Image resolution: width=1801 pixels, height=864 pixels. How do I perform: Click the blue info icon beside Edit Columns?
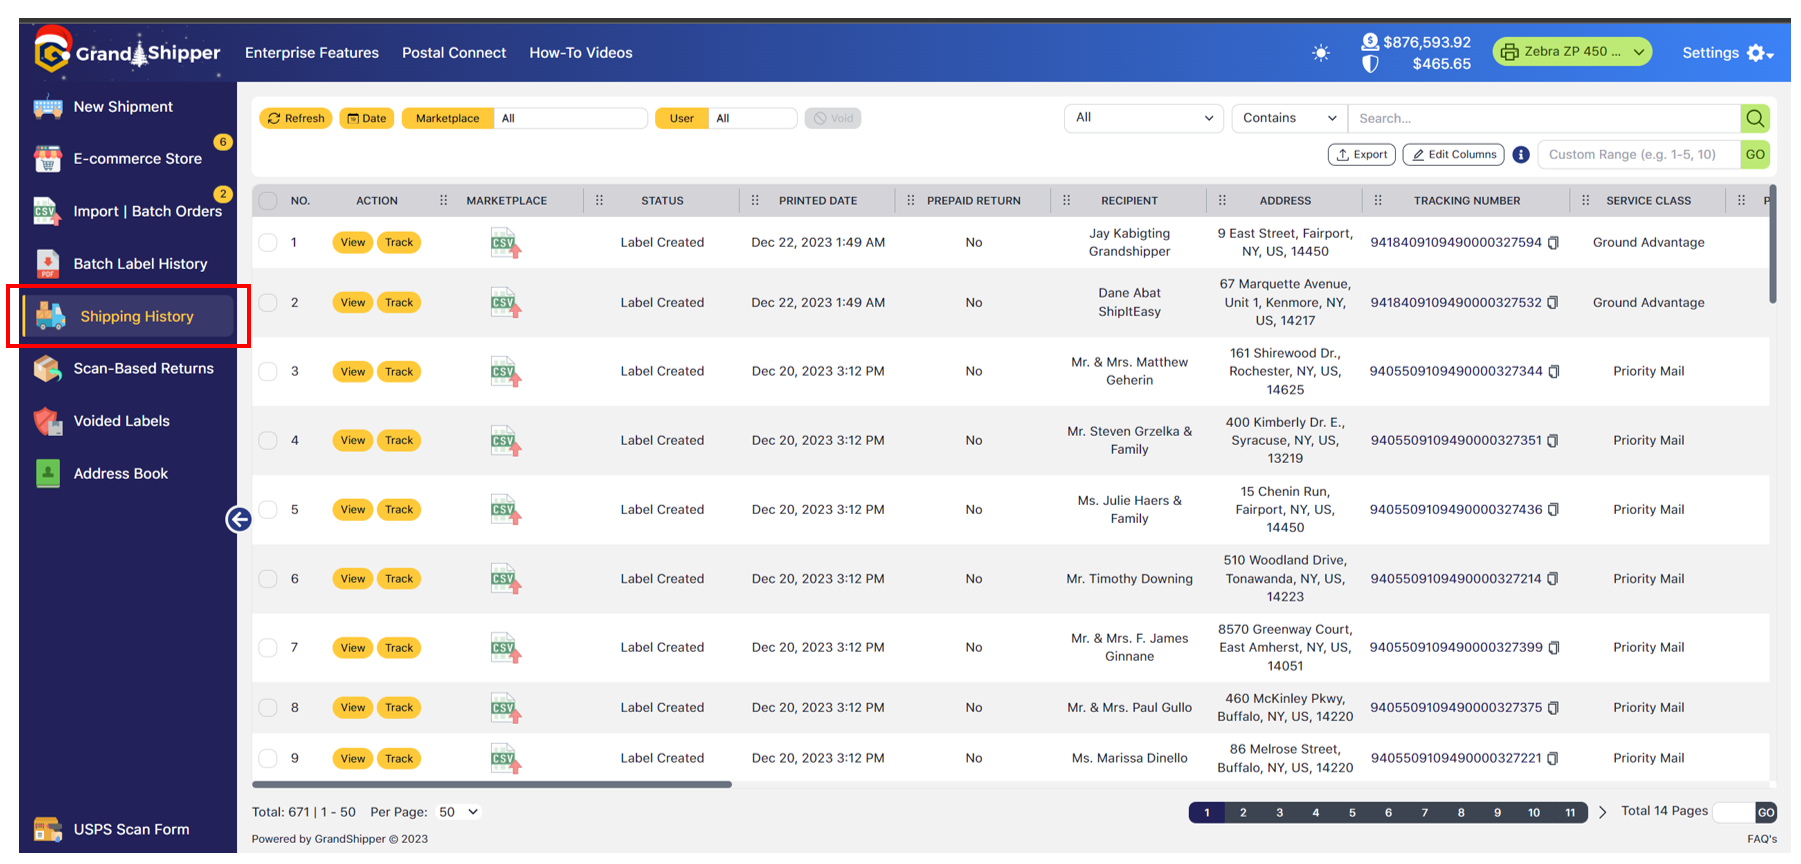[x=1521, y=155]
